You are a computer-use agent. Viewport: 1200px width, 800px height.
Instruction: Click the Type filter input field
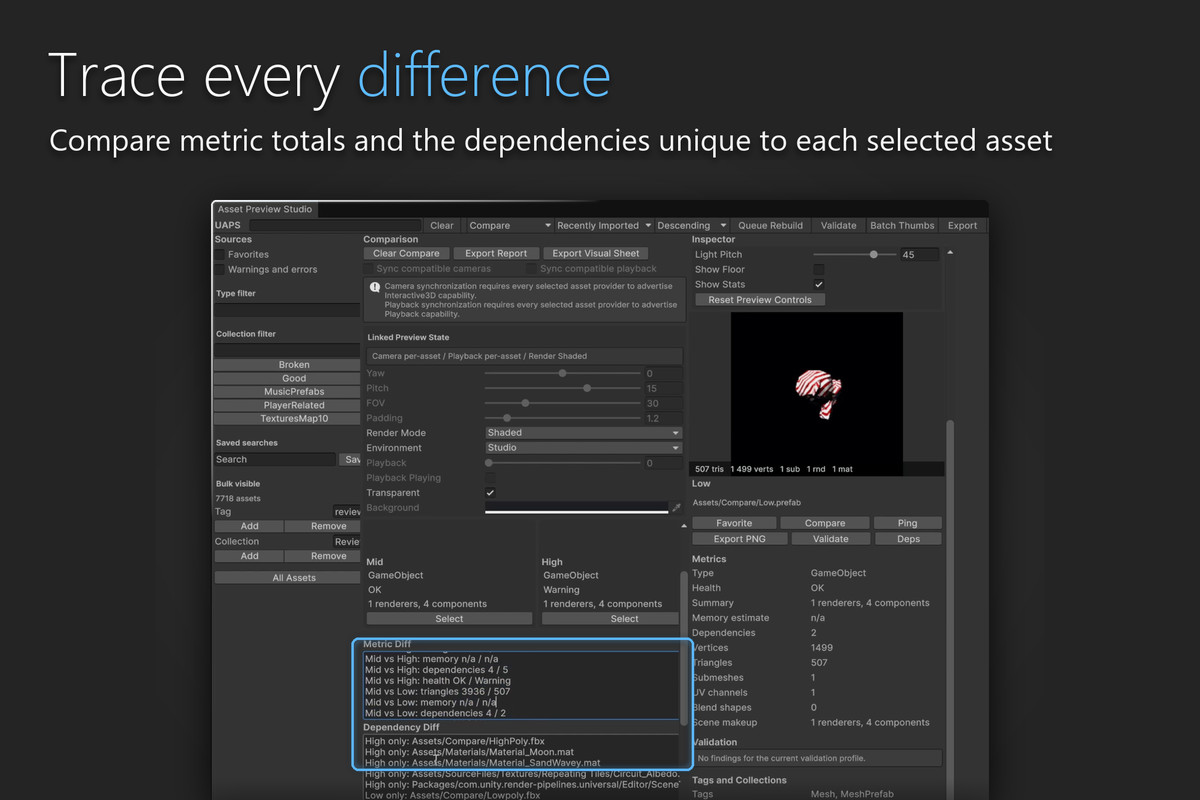288,310
